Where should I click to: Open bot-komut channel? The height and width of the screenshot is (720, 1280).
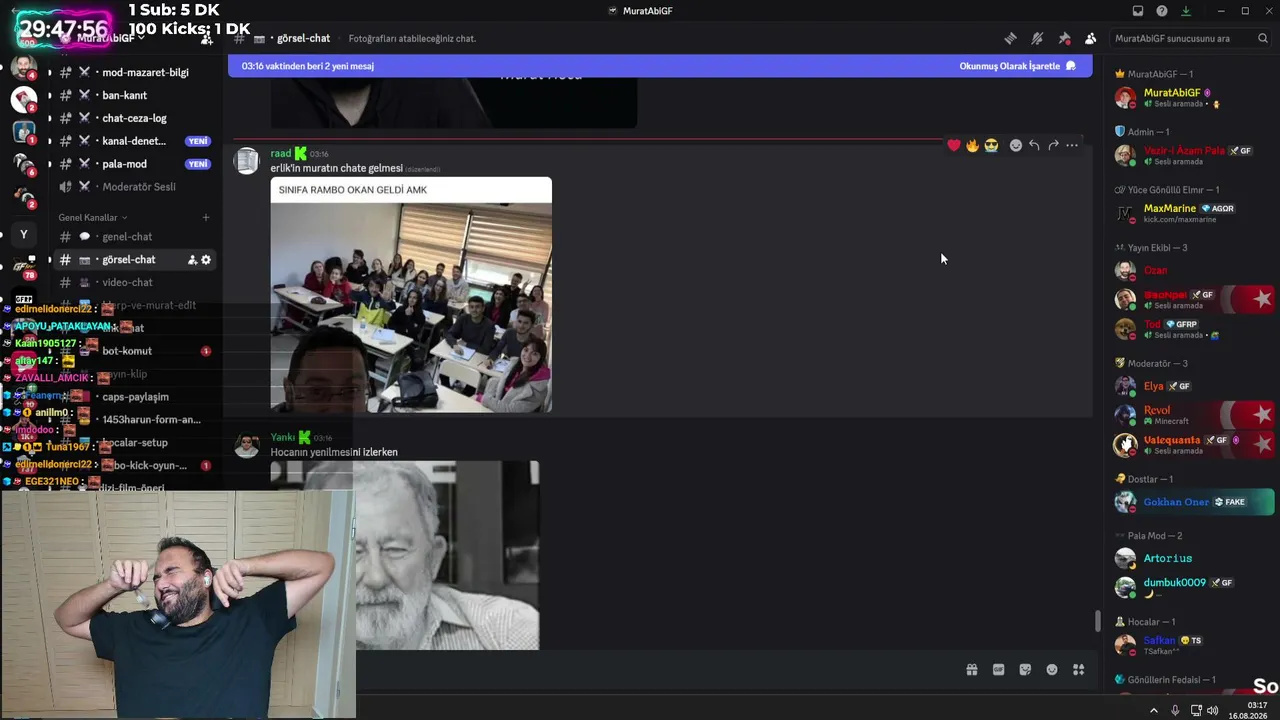click(135, 351)
